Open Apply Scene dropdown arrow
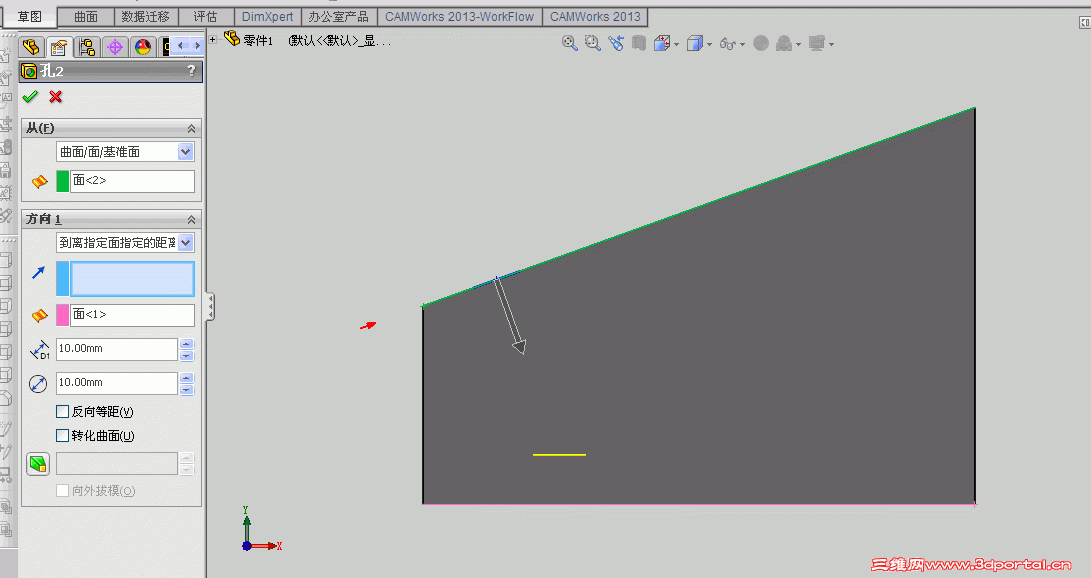Viewport: 1091px width, 578px height. (x=798, y=45)
